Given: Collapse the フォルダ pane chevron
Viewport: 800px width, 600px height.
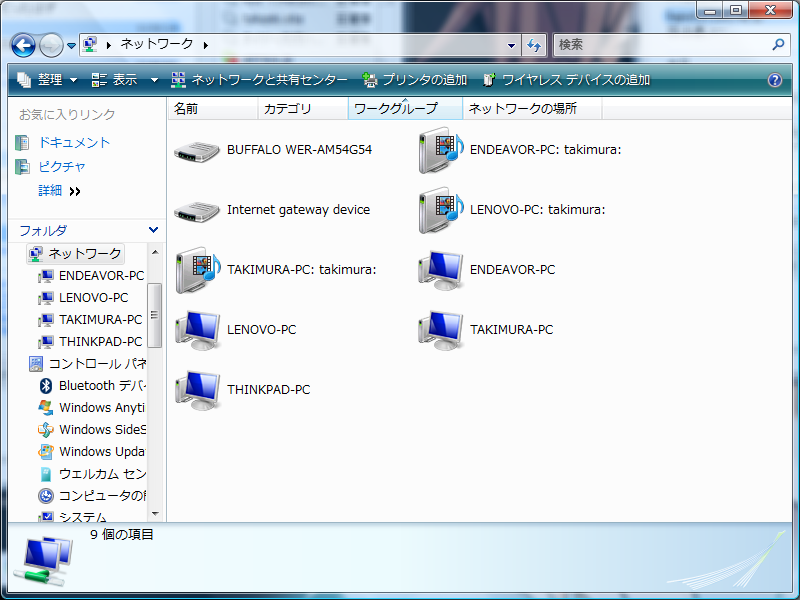Looking at the screenshot, I should 153,230.
